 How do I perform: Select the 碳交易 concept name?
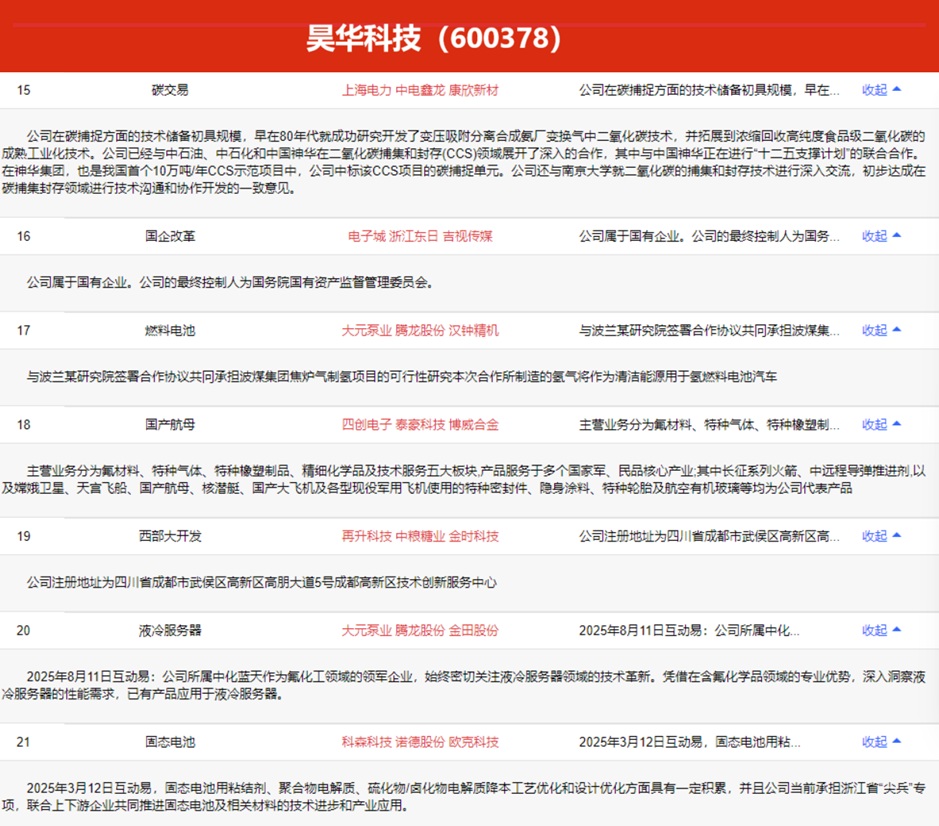(x=170, y=90)
